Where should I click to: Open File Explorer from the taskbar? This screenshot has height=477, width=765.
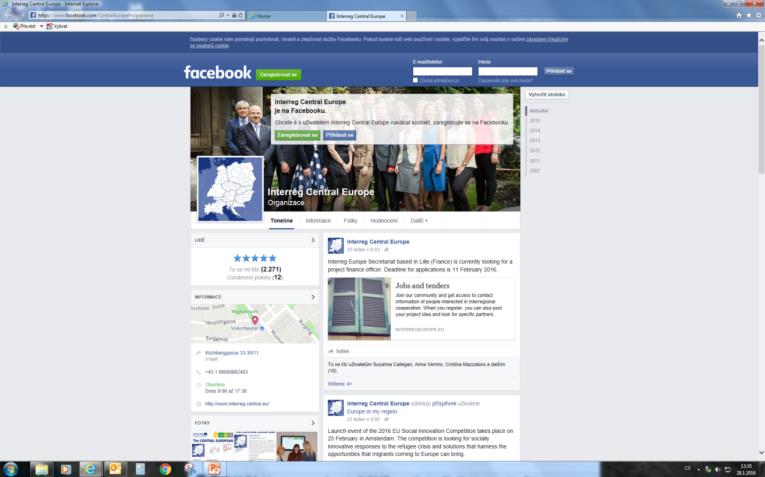point(41,469)
